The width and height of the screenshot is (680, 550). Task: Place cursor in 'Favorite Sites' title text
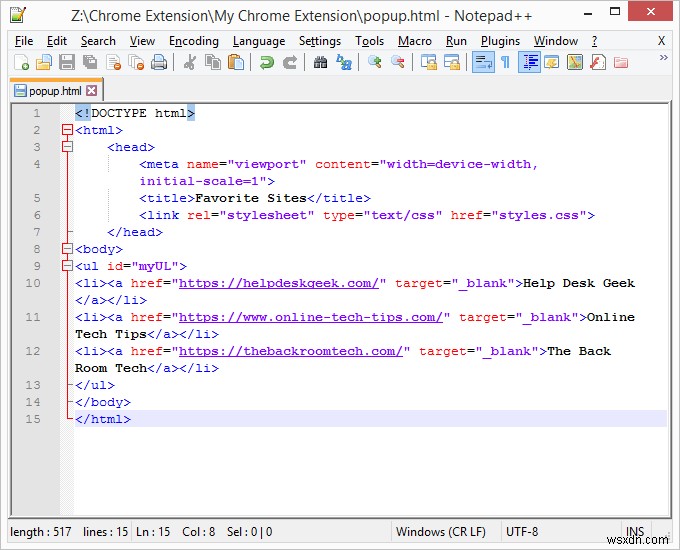[251, 198]
